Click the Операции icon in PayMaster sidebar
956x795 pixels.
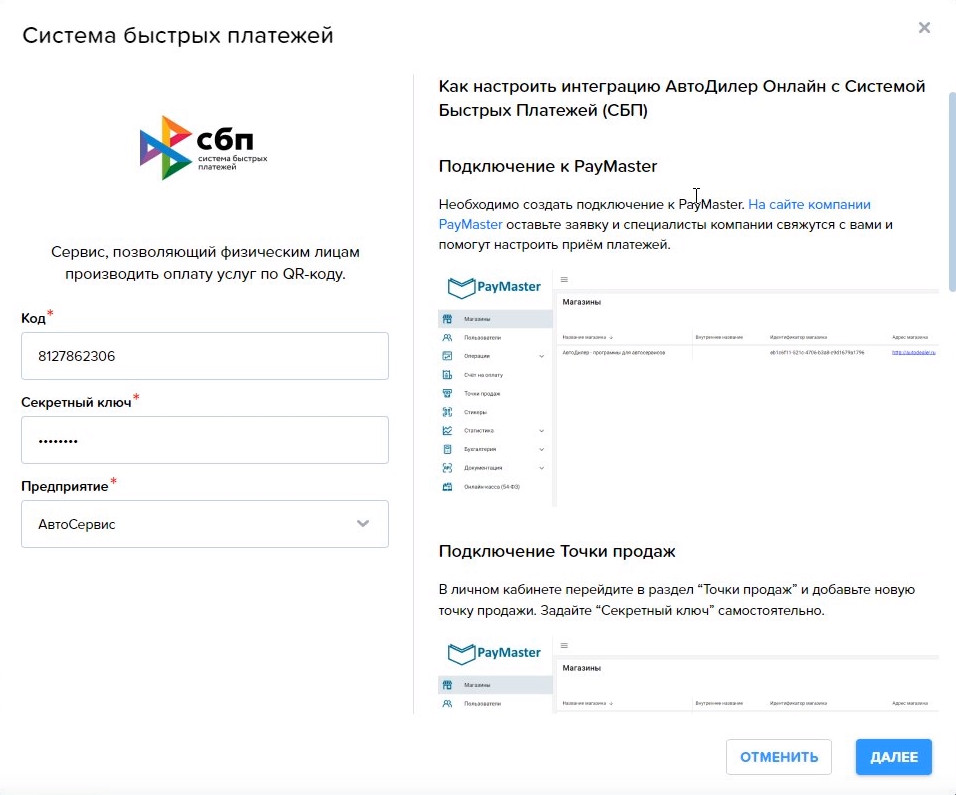pyautogui.click(x=447, y=356)
